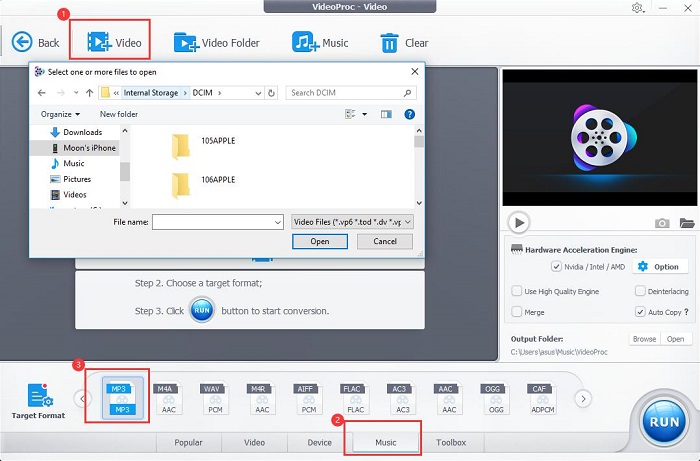The image size is (700, 461).
Task: Open VideoProc settings gear
Action: click(x=638, y=8)
